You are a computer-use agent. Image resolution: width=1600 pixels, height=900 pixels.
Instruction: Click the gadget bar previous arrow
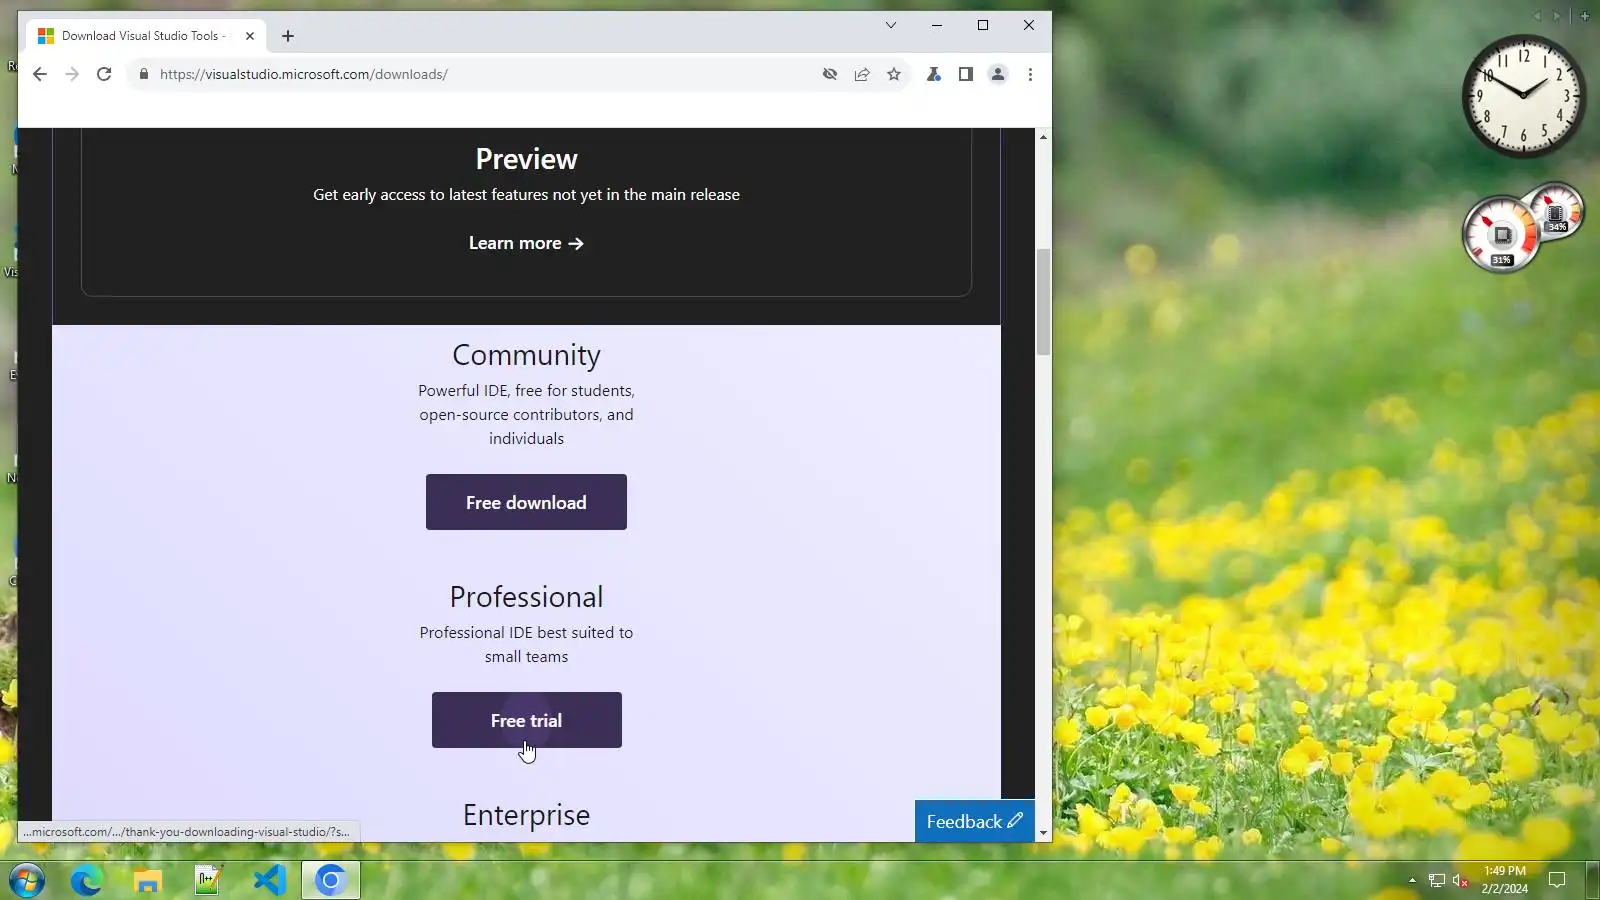coord(1537,16)
